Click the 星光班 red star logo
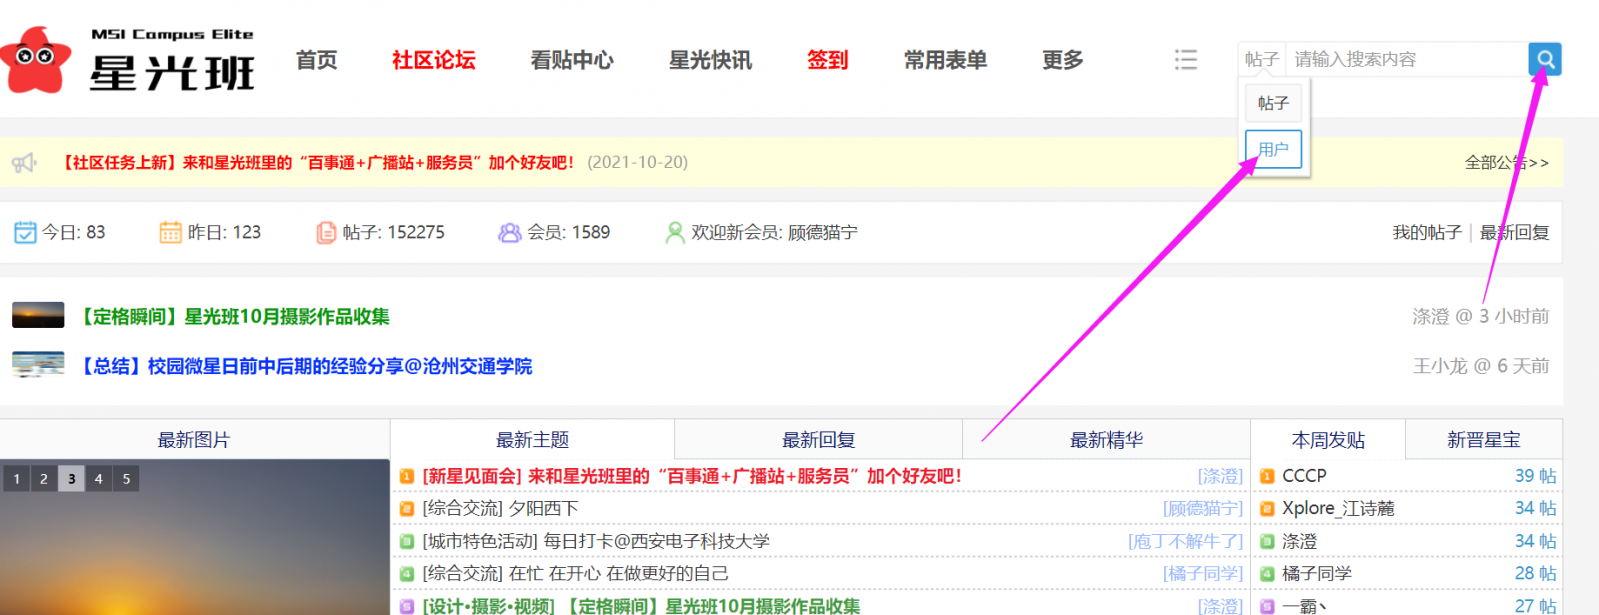This screenshot has height=615, width=1599. click(36, 59)
